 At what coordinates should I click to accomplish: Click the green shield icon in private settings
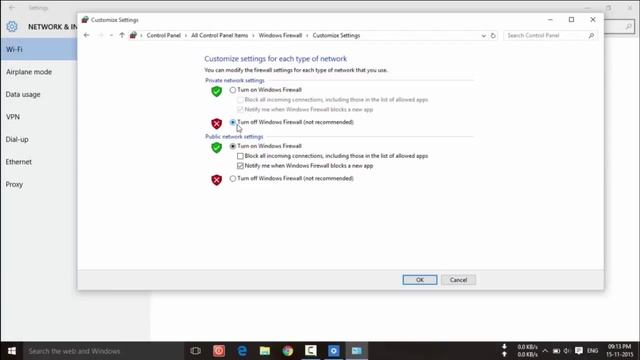tap(216, 91)
